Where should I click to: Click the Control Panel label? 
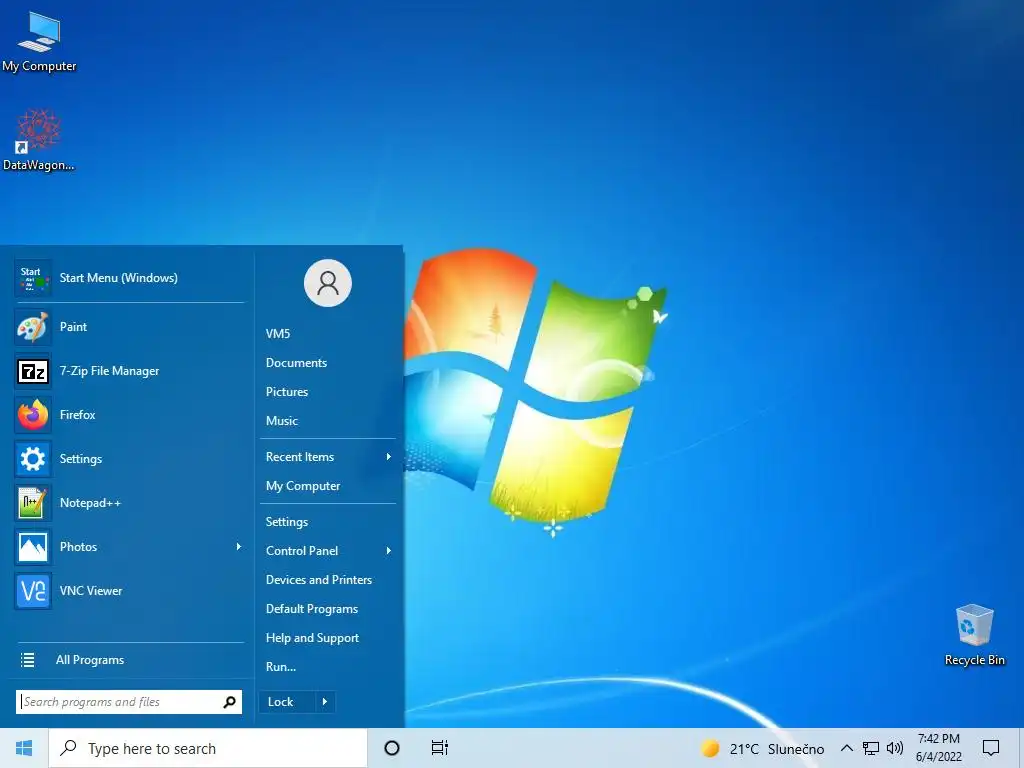pyautogui.click(x=302, y=551)
